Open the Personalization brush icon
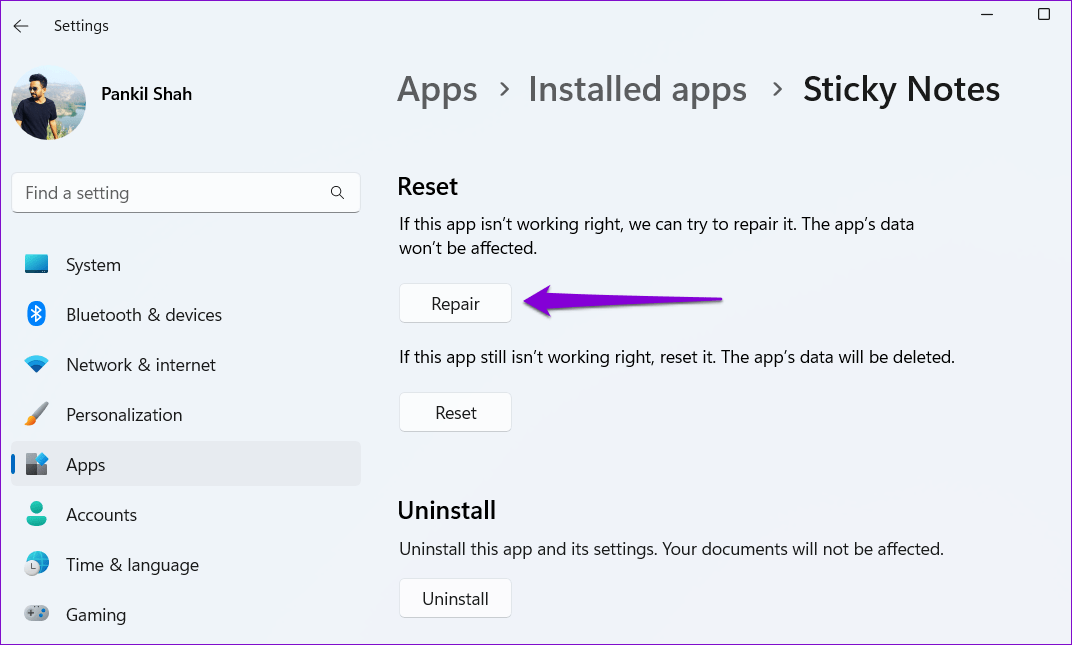Viewport: 1072px width, 645px height. click(x=36, y=414)
